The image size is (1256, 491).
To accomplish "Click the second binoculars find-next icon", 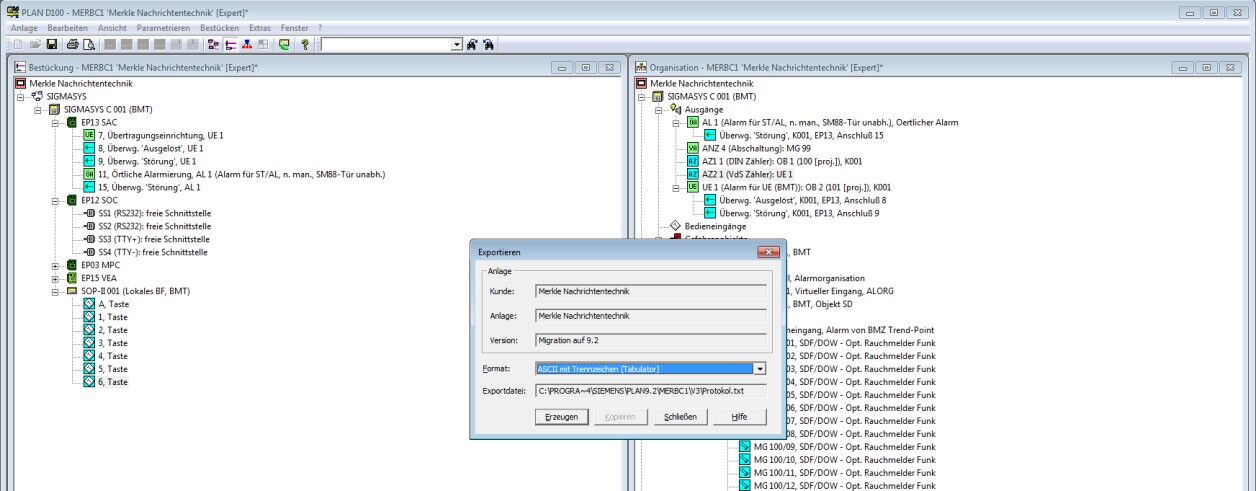I will point(490,45).
